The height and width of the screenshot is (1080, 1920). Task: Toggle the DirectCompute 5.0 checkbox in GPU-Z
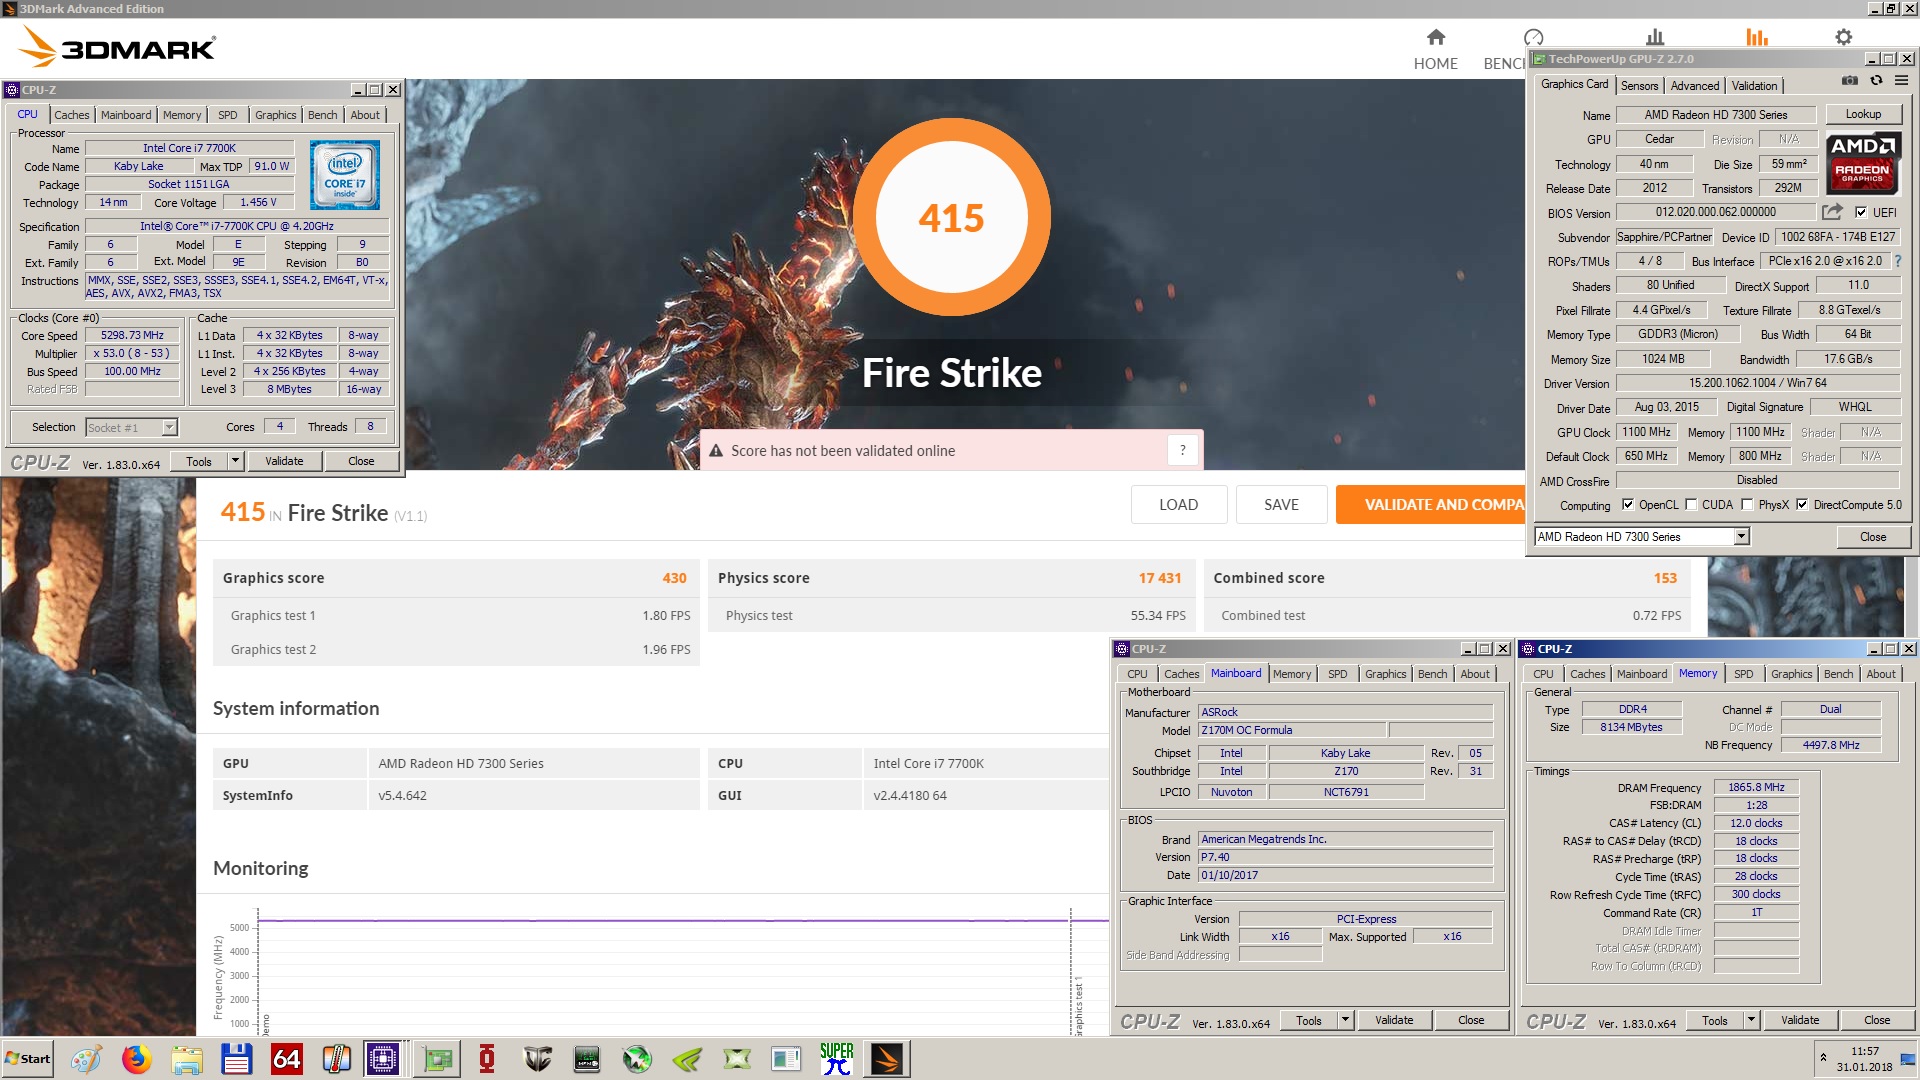[1802, 505]
